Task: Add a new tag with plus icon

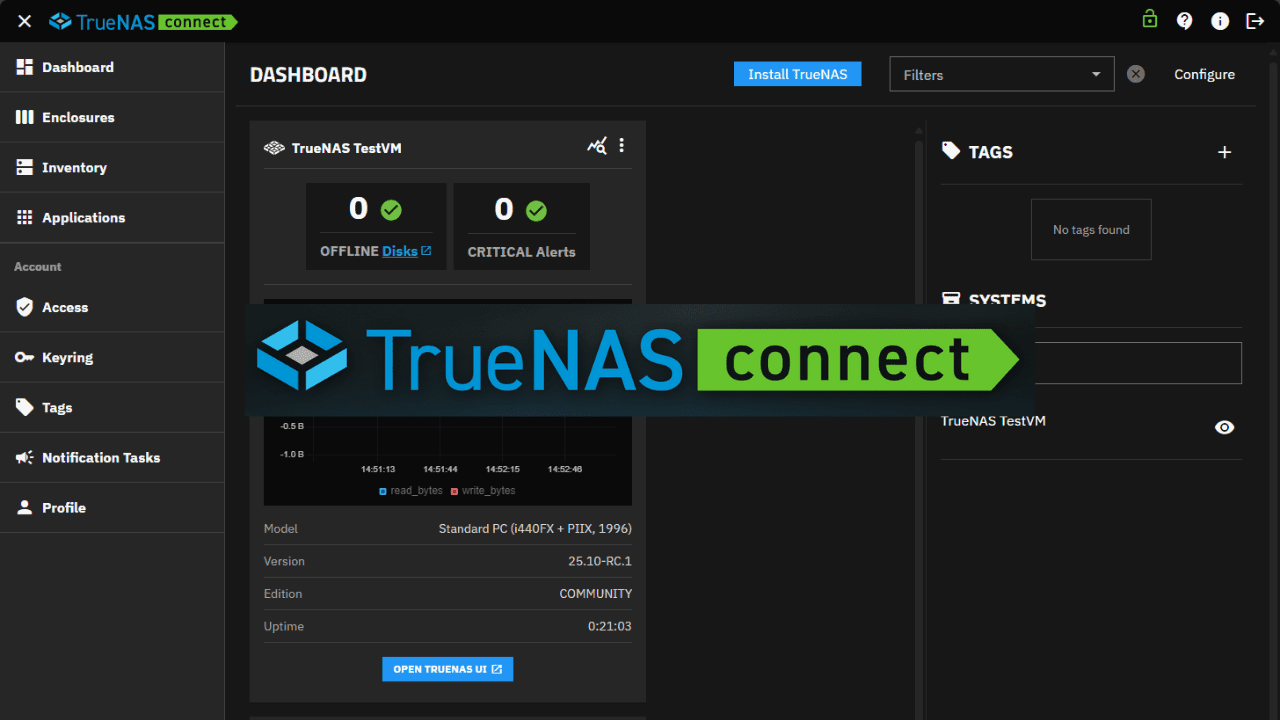Action: [x=1225, y=152]
